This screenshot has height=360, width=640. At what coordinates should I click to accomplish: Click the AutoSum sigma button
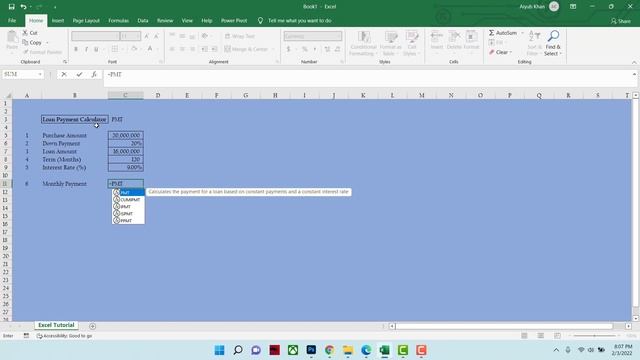pyautogui.click(x=502, y=33)
